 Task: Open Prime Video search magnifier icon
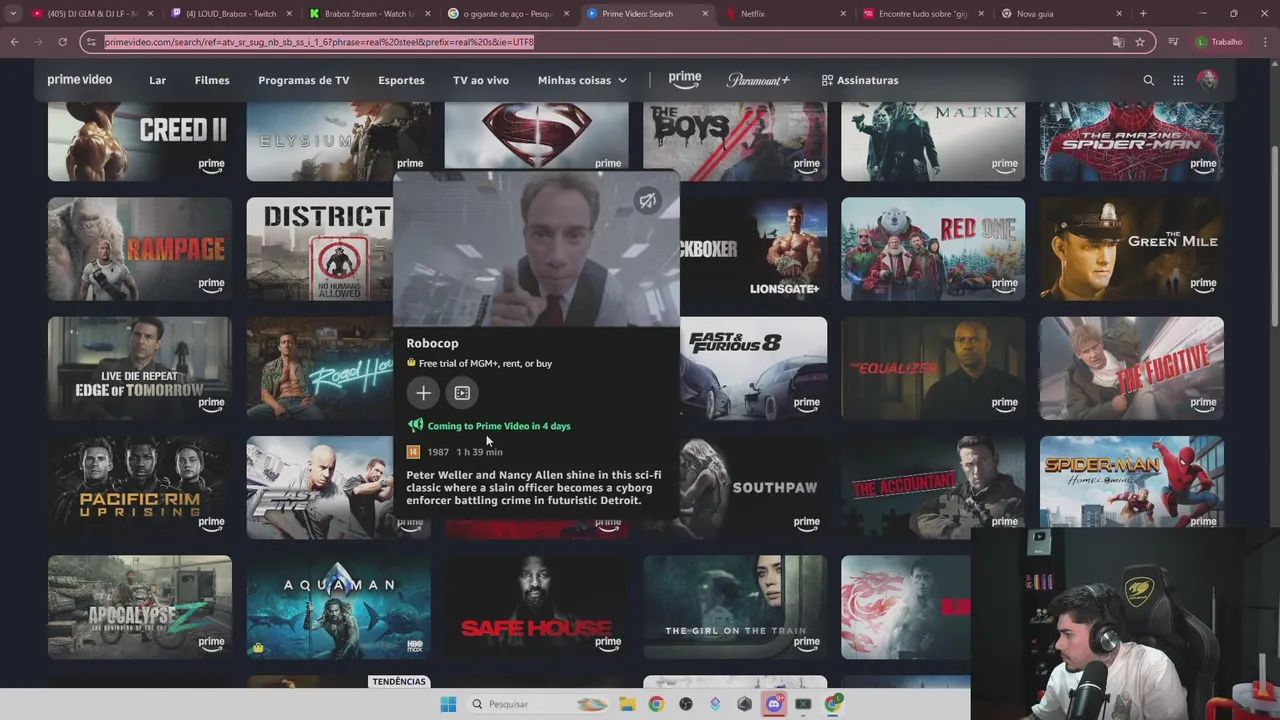pos(1148,80)
